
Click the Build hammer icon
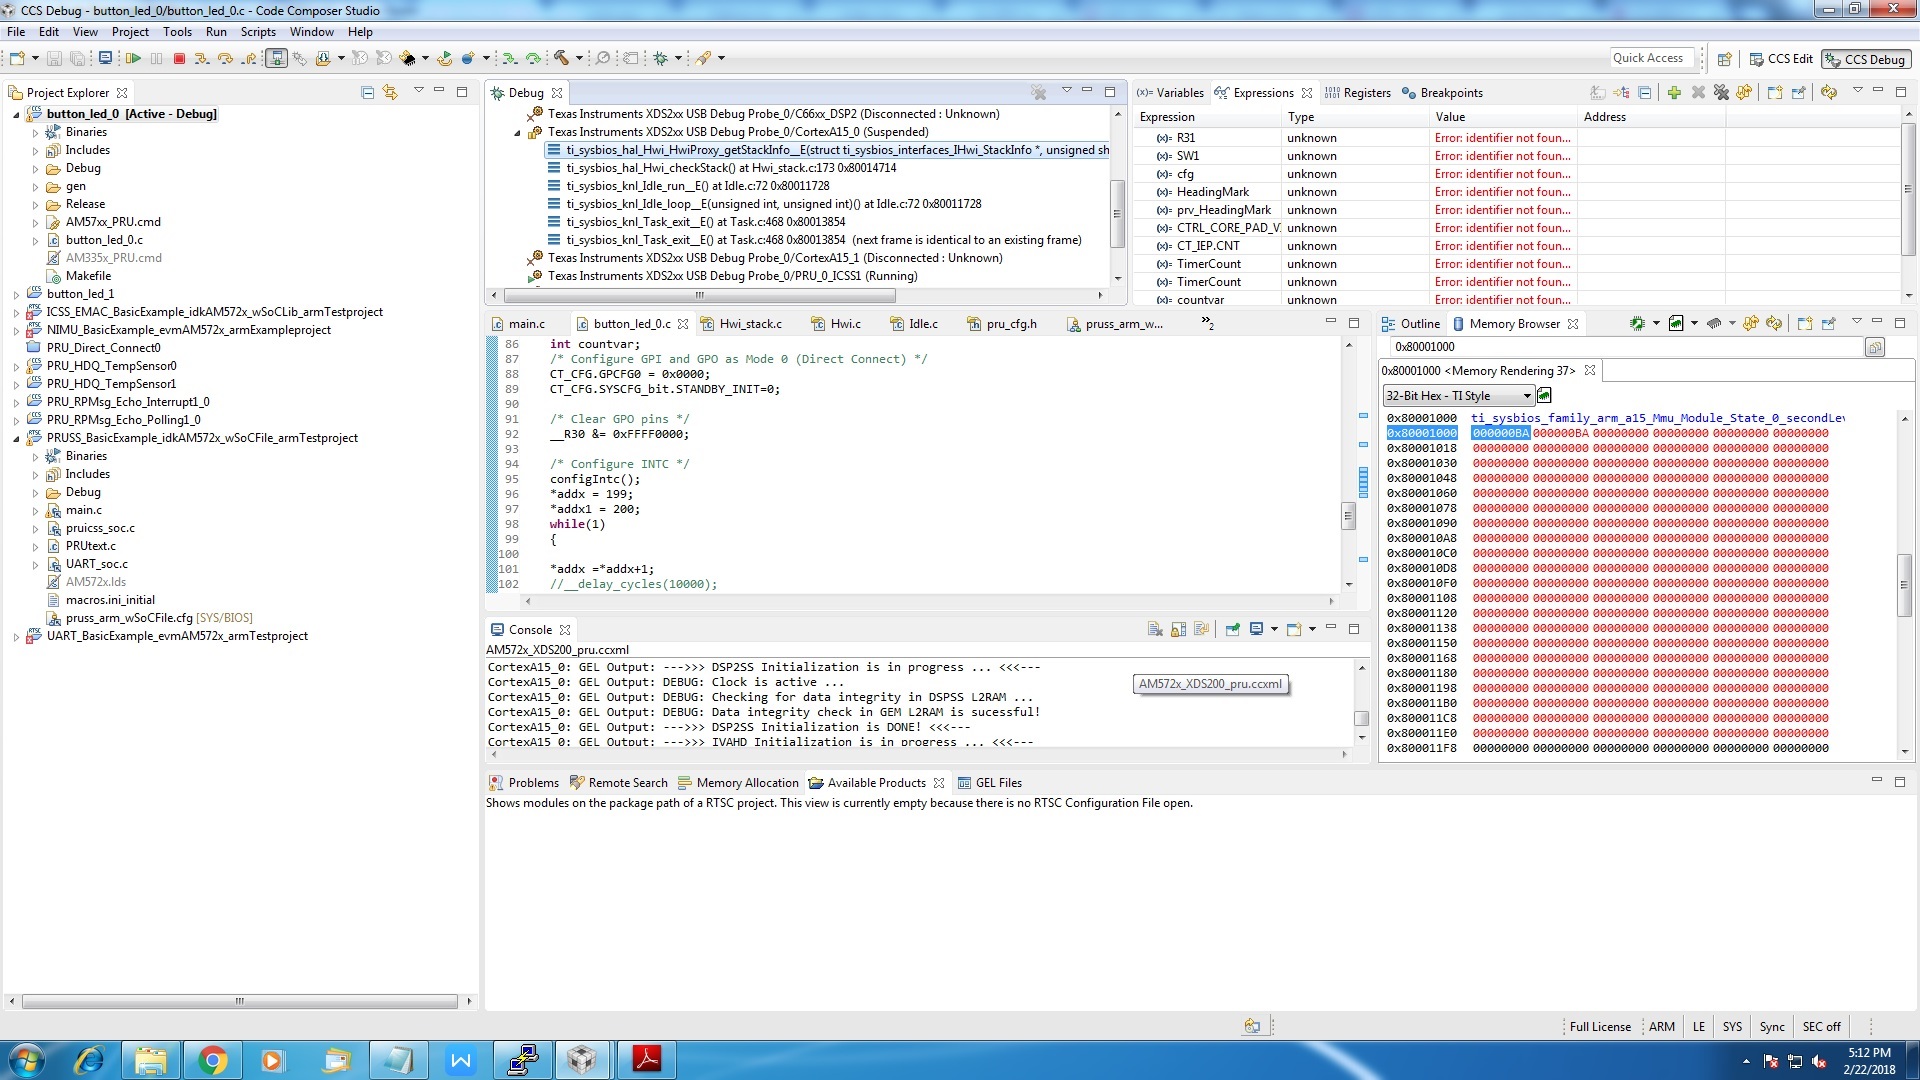coord(562,58)
